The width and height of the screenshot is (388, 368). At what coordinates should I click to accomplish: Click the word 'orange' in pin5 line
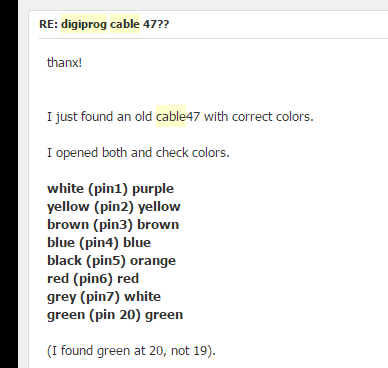coord(153,261)
